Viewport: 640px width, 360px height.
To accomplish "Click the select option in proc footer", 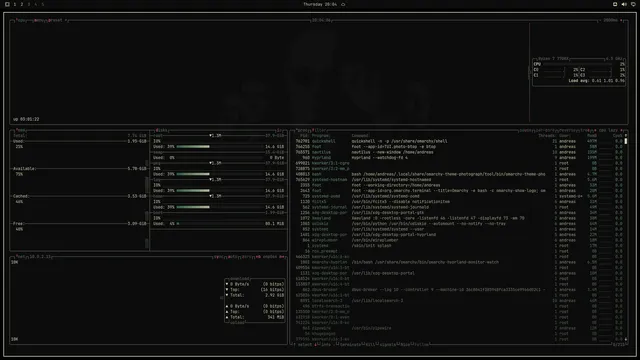I will pos(304,344).
